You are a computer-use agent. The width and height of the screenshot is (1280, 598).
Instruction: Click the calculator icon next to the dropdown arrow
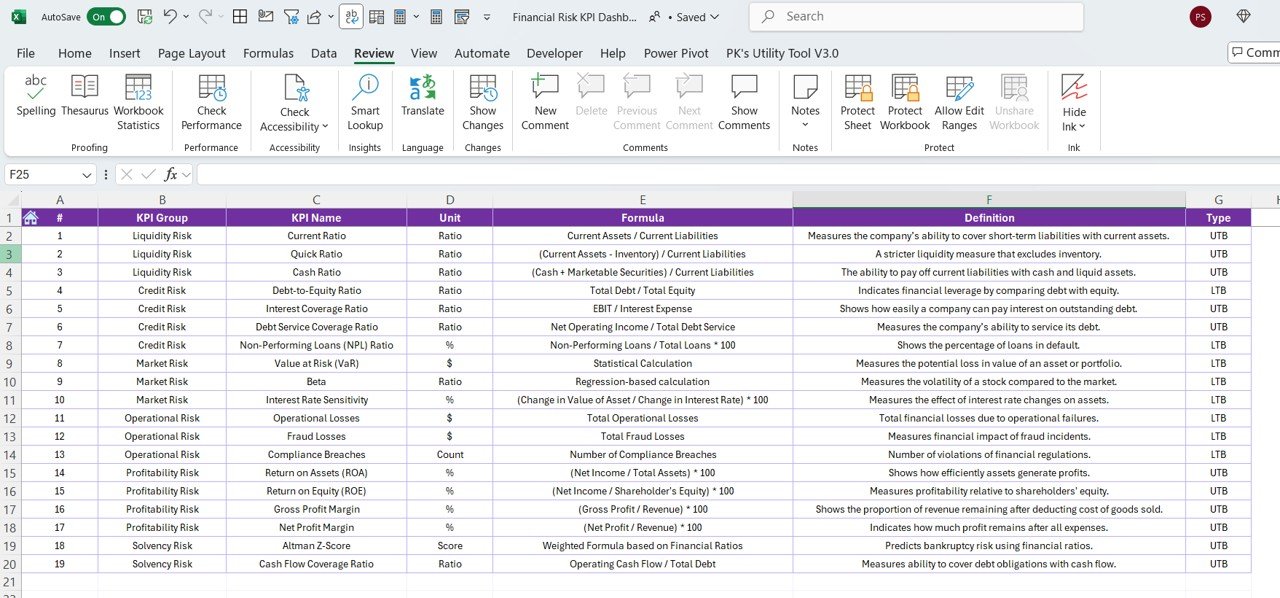click(x=400, y=17)
